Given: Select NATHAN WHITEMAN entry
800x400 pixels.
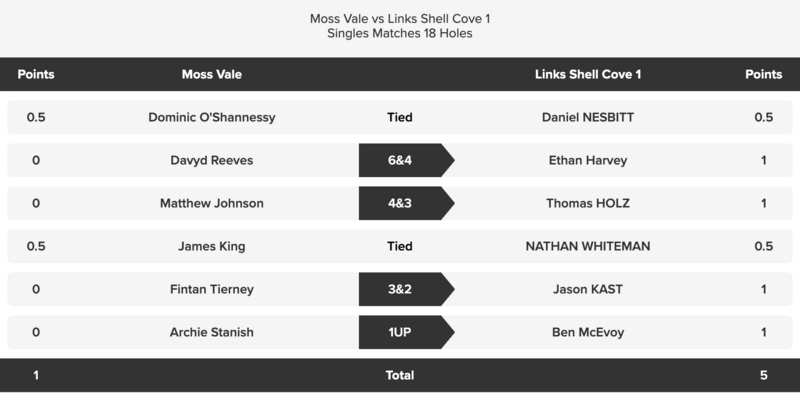Looking at the screenshot, I should [x=588, y=246].
